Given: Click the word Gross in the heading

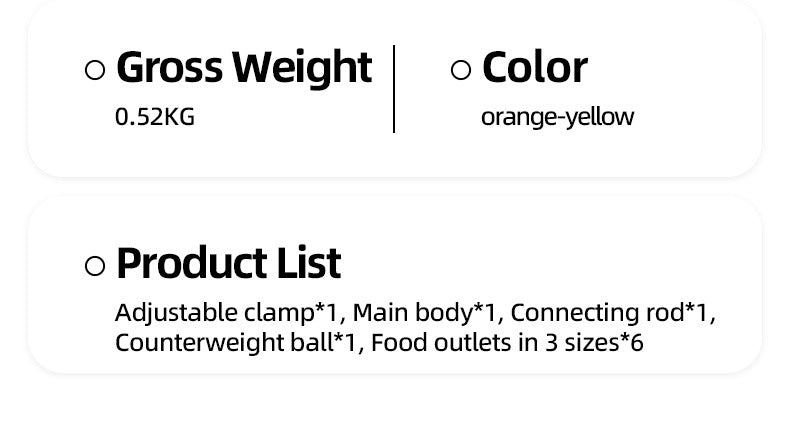Looking at the screenshot, I should tap(169, 68).
